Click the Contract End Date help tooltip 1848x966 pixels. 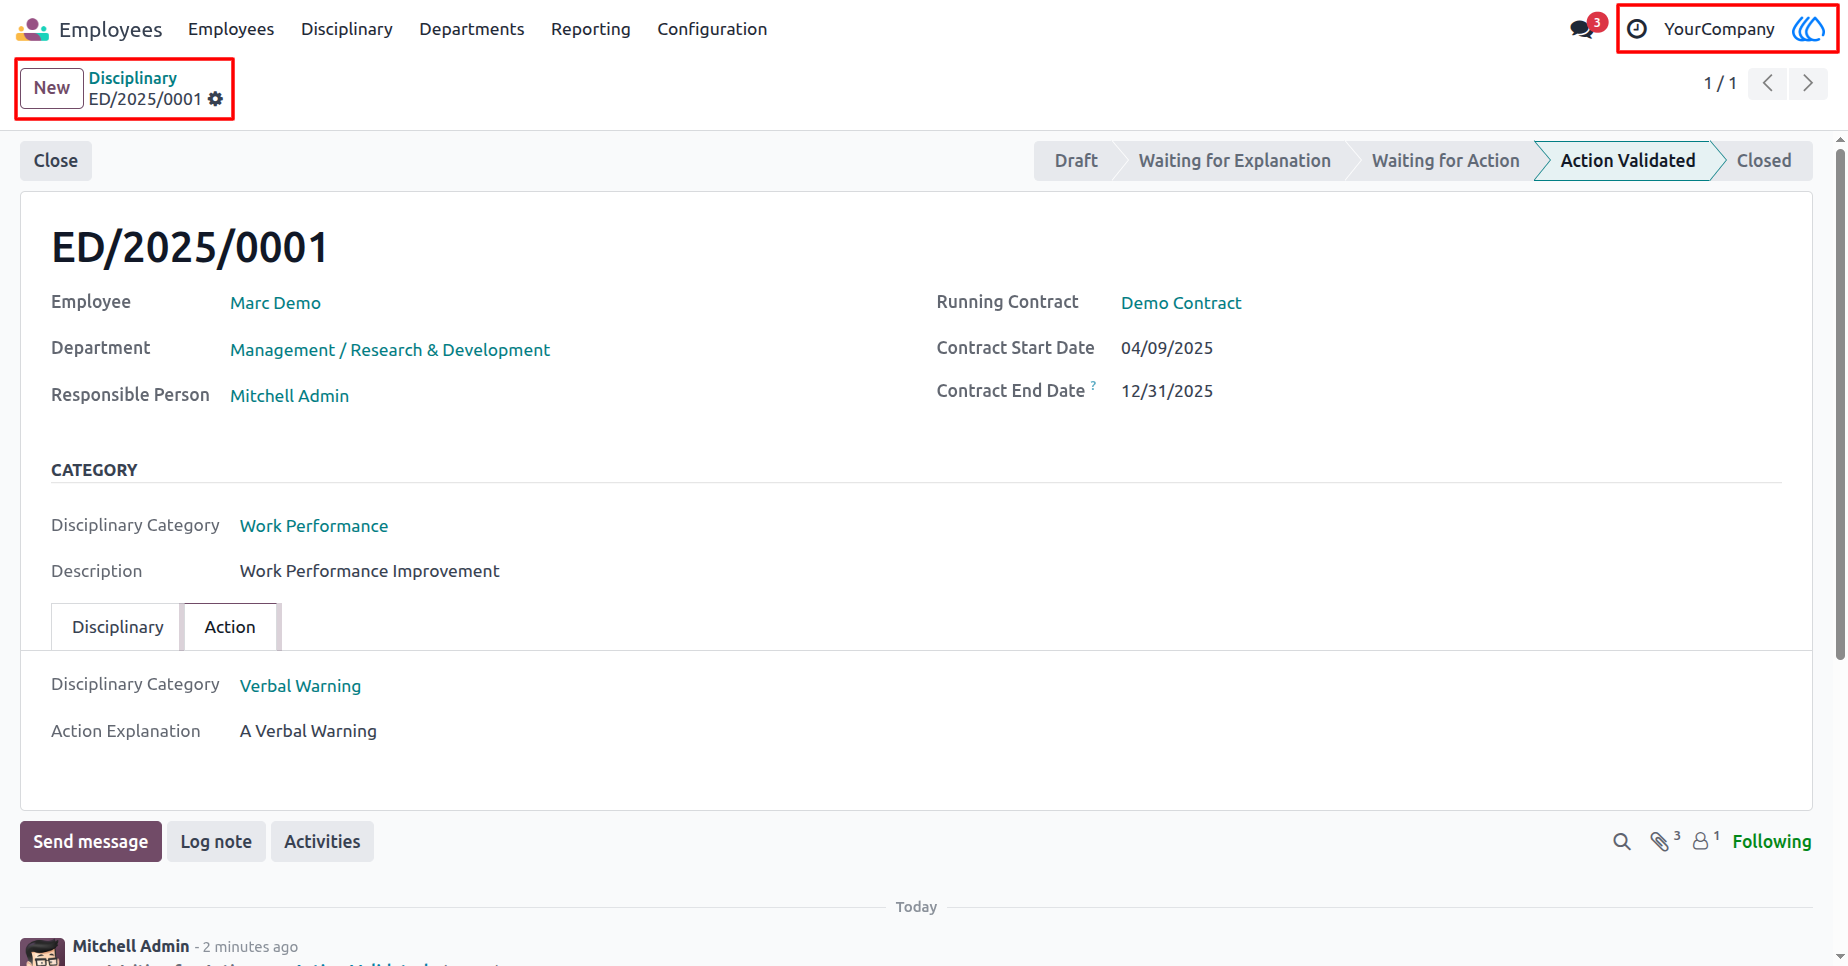[1093, 385]
